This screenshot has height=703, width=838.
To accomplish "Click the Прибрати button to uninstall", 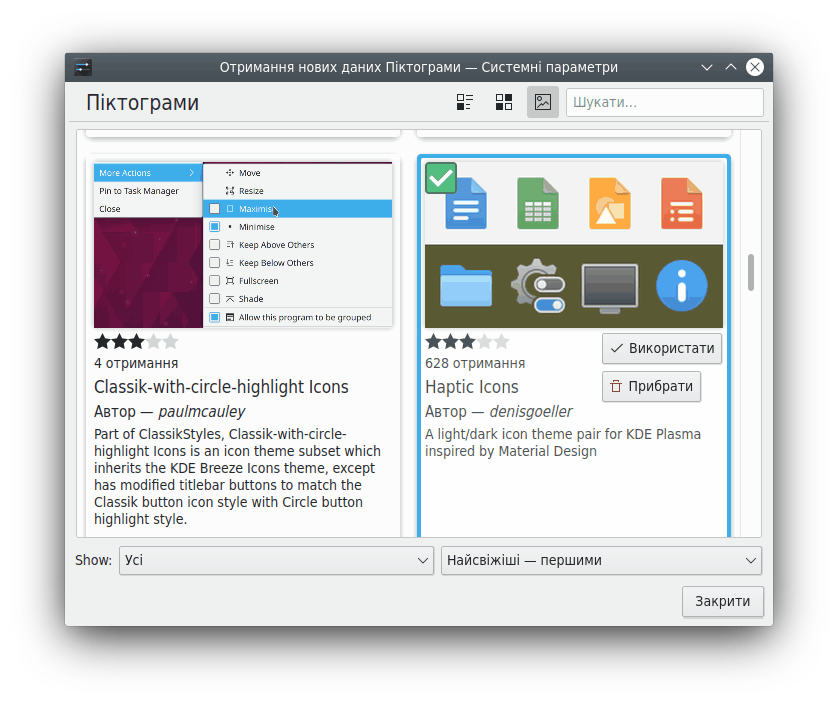I will (x=651, y=387).
